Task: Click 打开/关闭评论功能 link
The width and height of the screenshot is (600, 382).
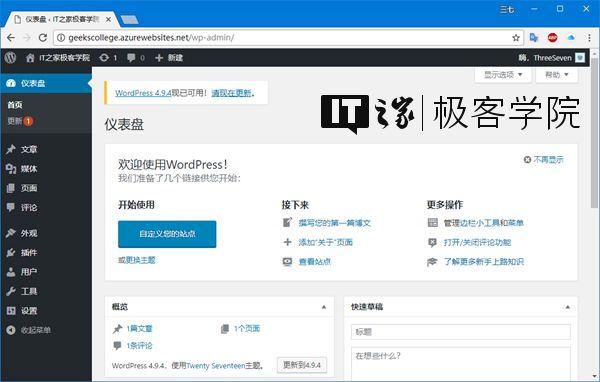Action: pyautogui.click(x=477, y=242)
